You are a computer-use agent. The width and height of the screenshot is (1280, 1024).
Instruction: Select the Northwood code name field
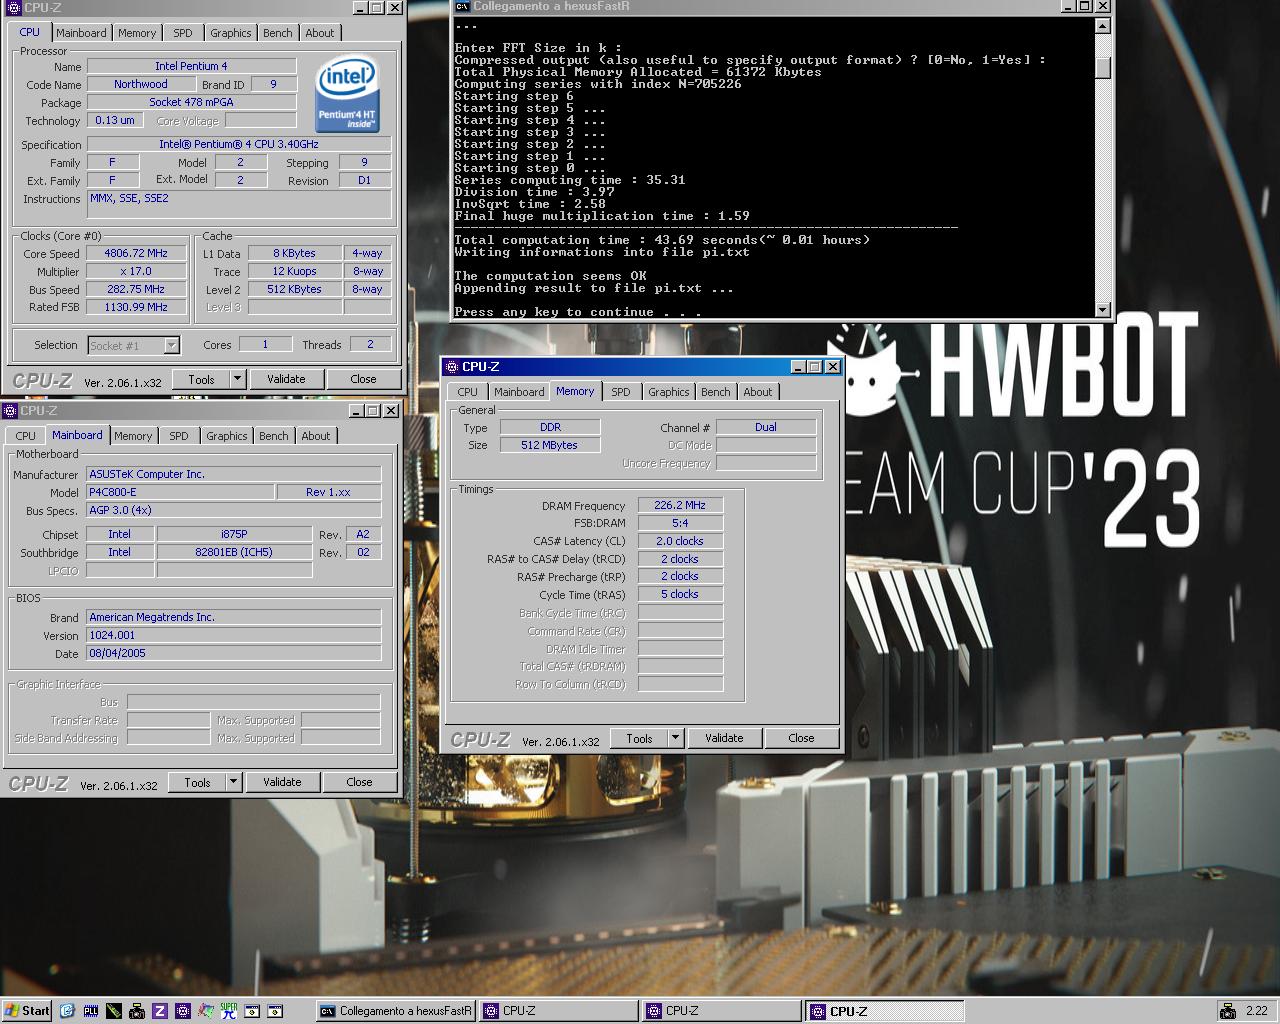pos(140,84)
